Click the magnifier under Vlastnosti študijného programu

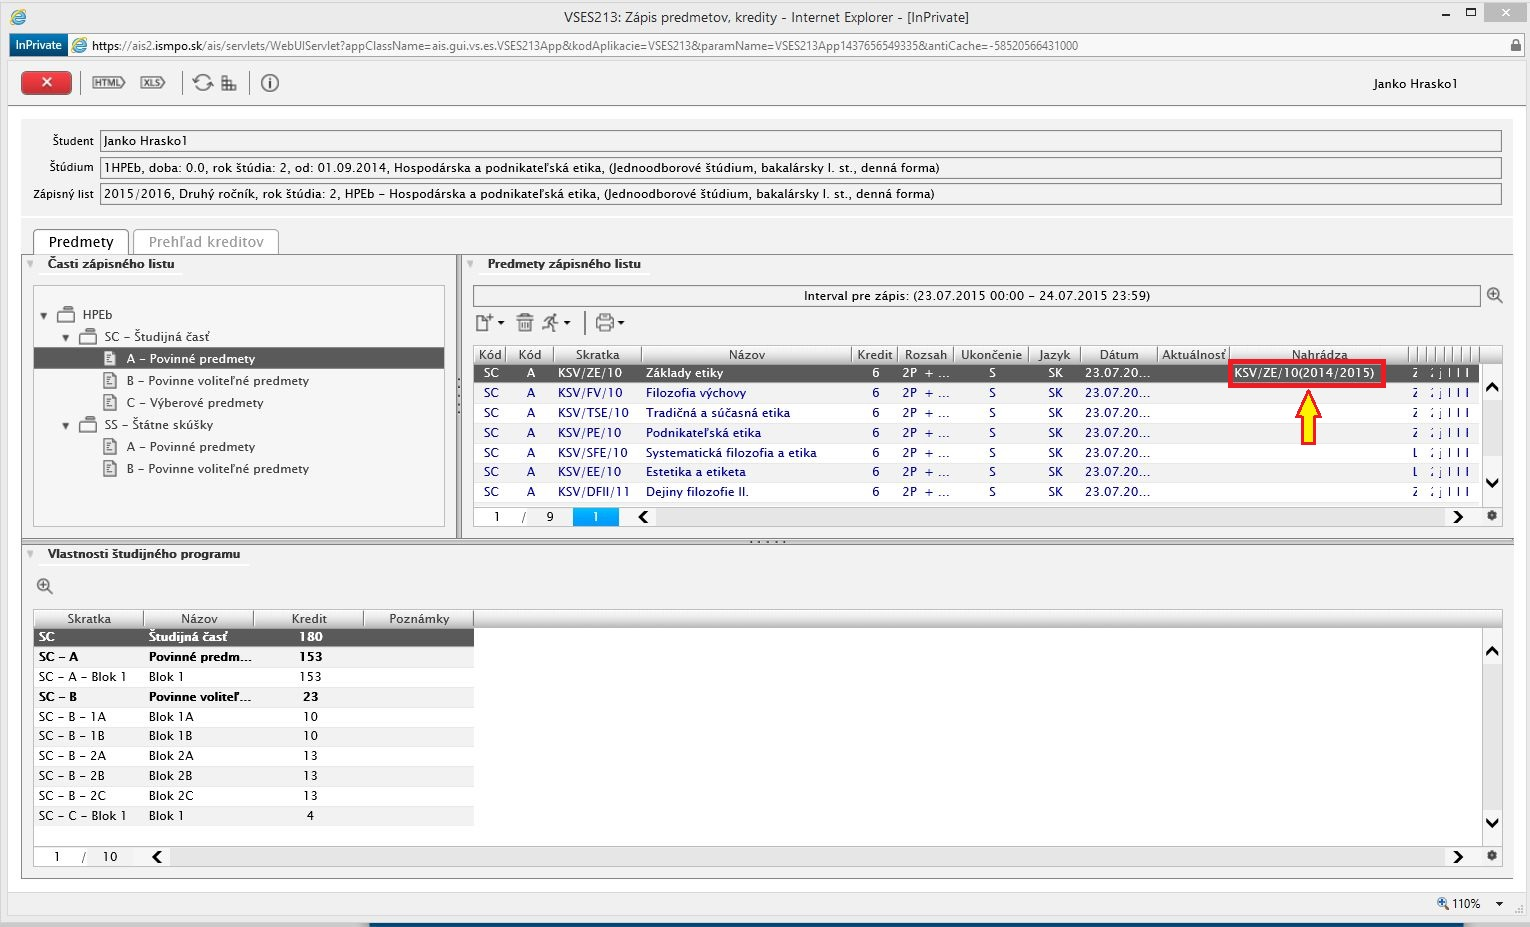(44, 586)
